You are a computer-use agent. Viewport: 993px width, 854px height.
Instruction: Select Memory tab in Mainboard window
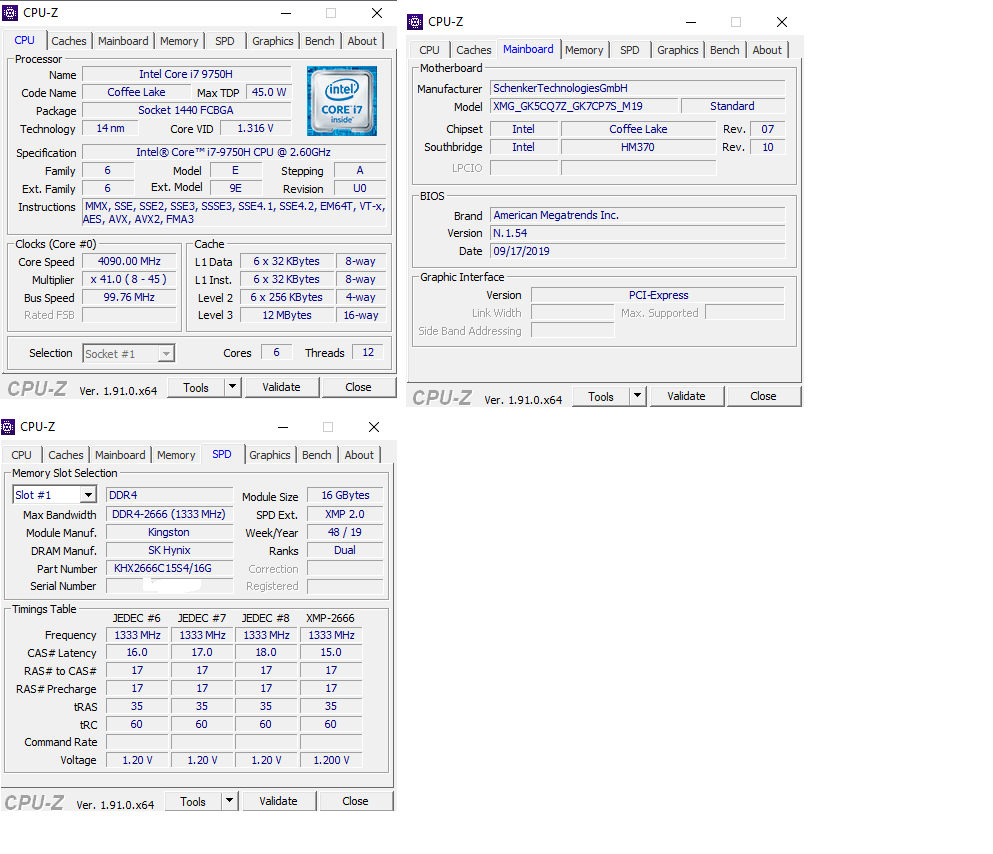pos(584,50)
